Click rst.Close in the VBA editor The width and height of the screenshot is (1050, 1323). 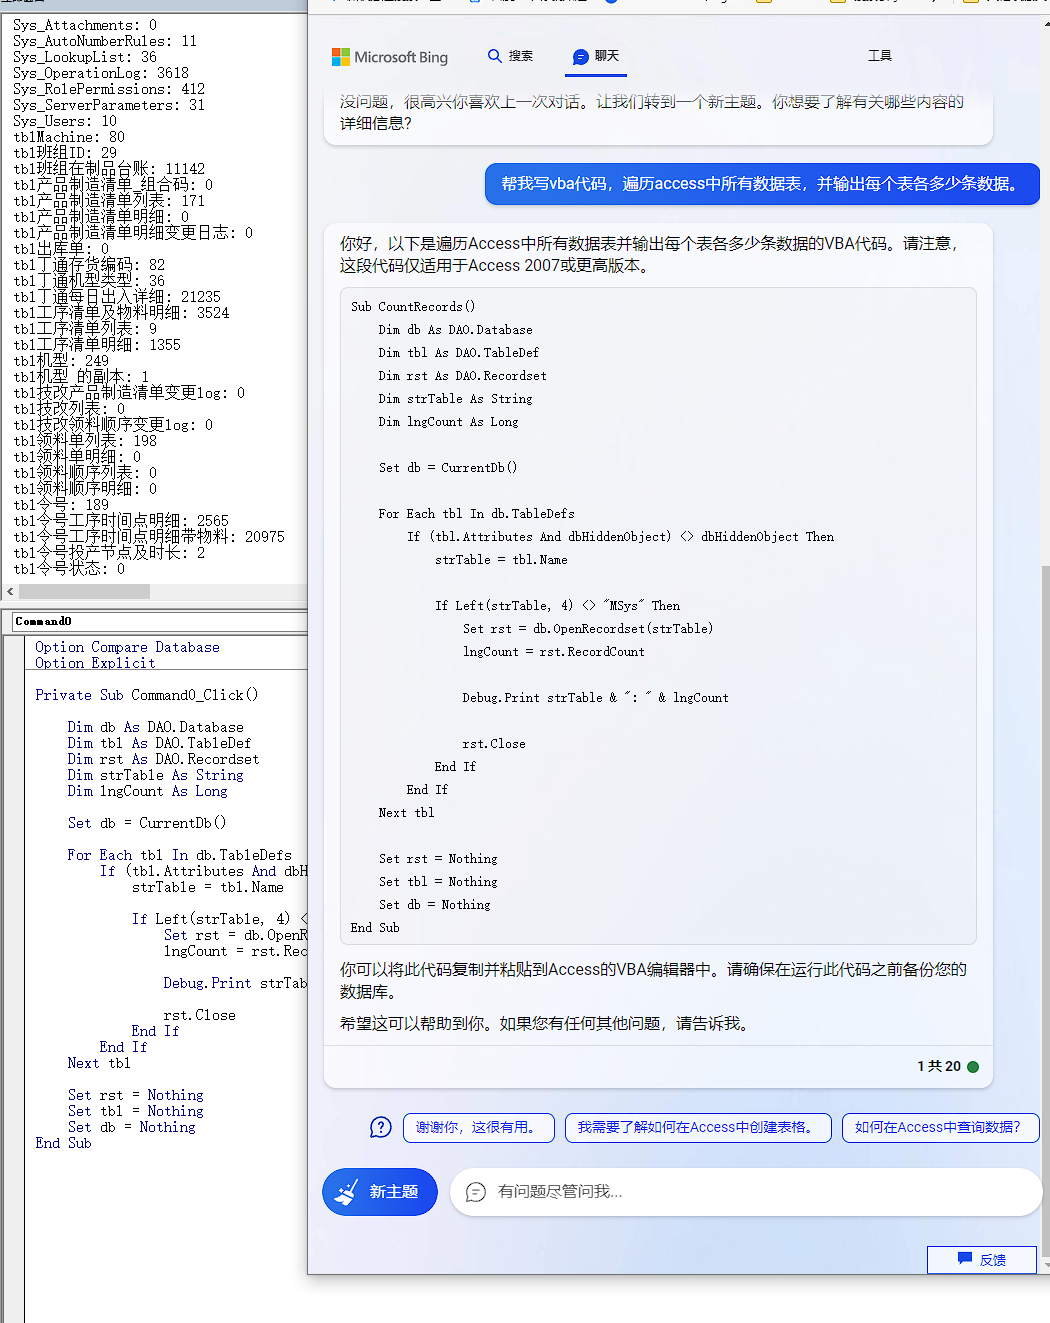point(199,1015)
